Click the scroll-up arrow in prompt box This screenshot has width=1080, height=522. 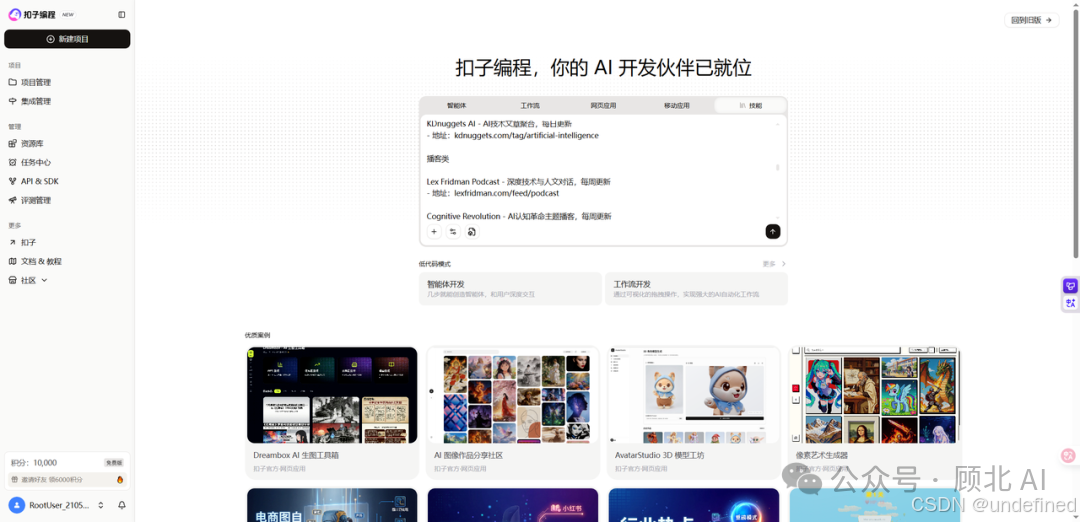click(778, 124)
